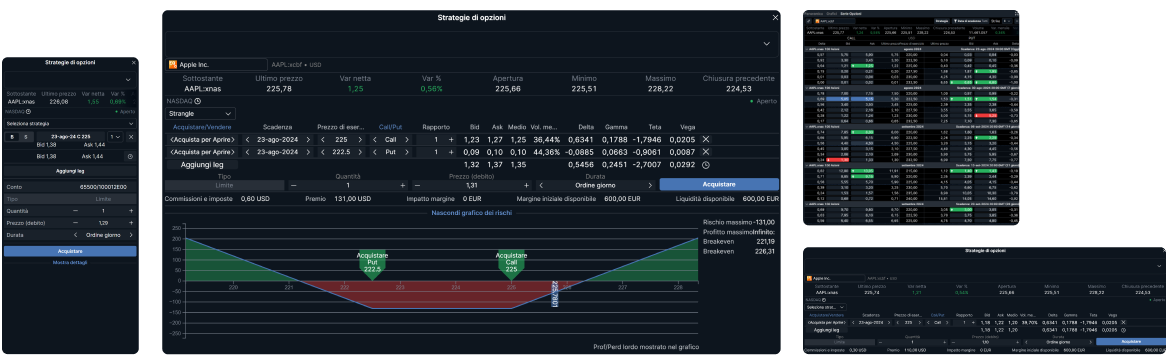
Task: Remove the leg with X in left panel
Action: [x=130, y=137]
